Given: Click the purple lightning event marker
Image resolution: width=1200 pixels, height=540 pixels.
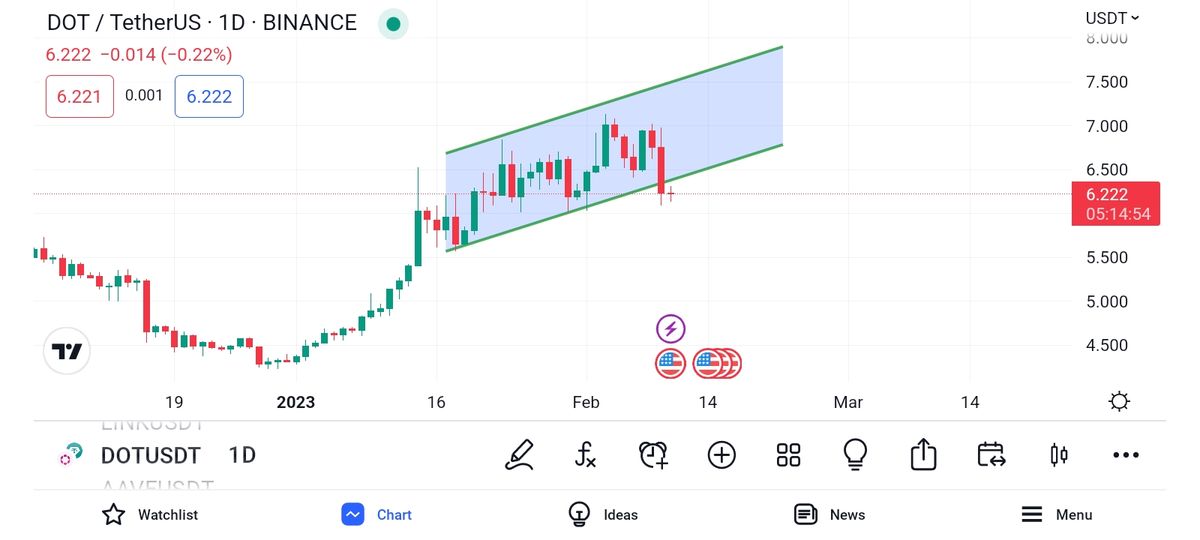Looking at the screenshot, I should (670, 328).
